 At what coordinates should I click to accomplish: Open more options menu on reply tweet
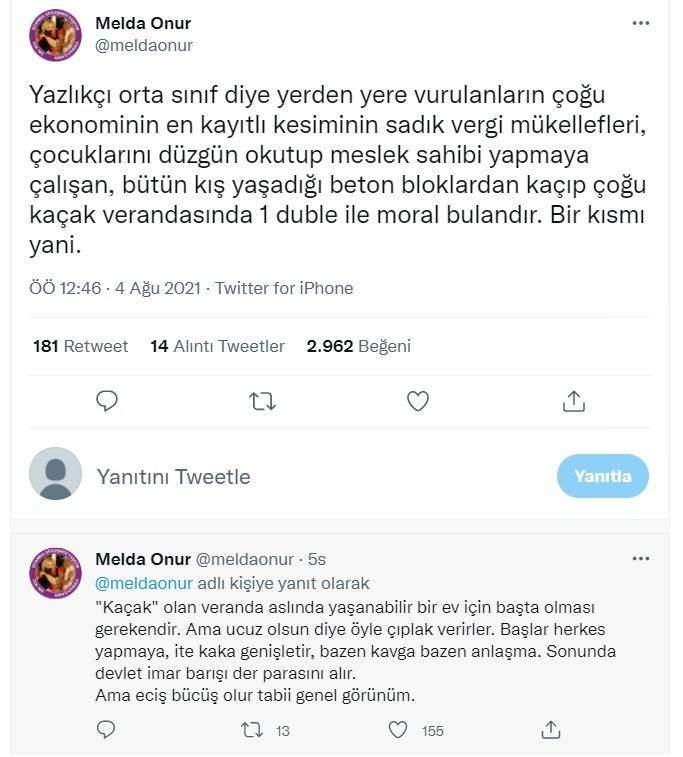tap(641, 558)
